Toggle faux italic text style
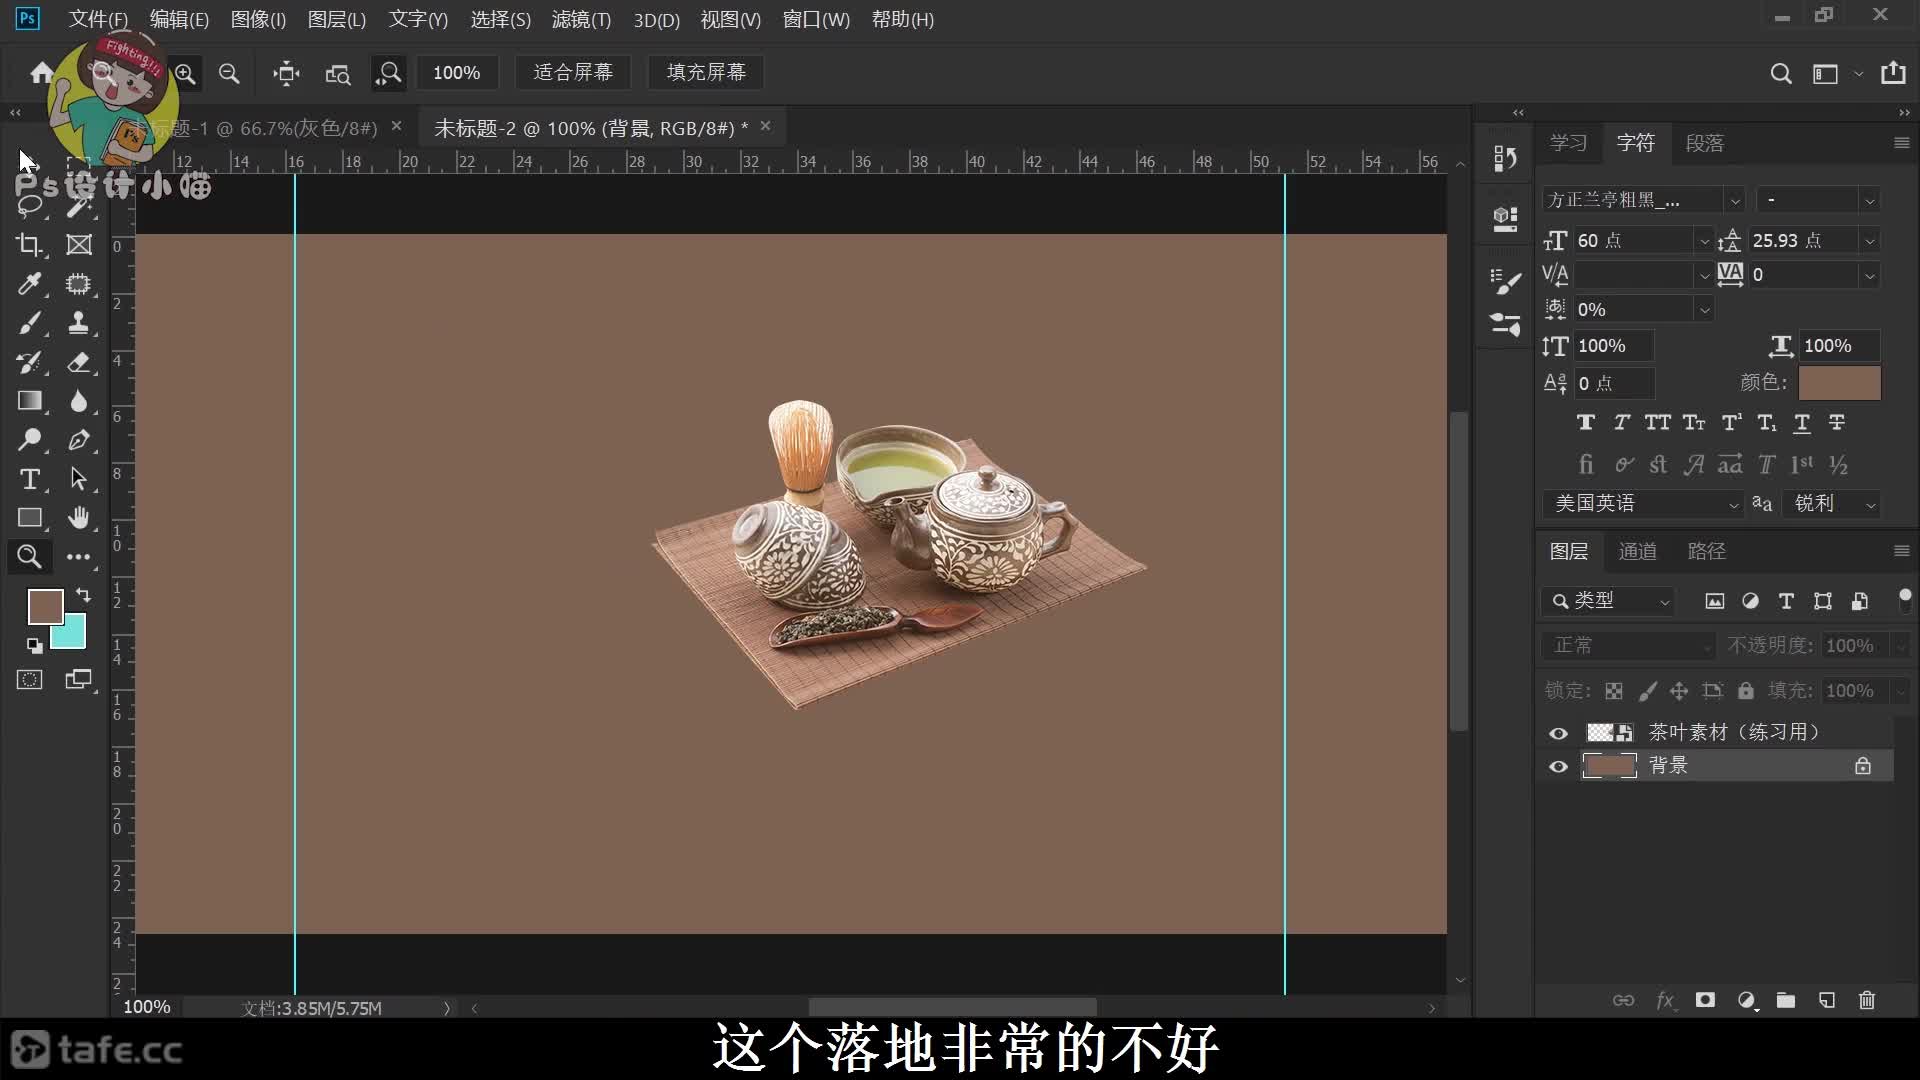 pyautogui.click(x=1622, y=423)
